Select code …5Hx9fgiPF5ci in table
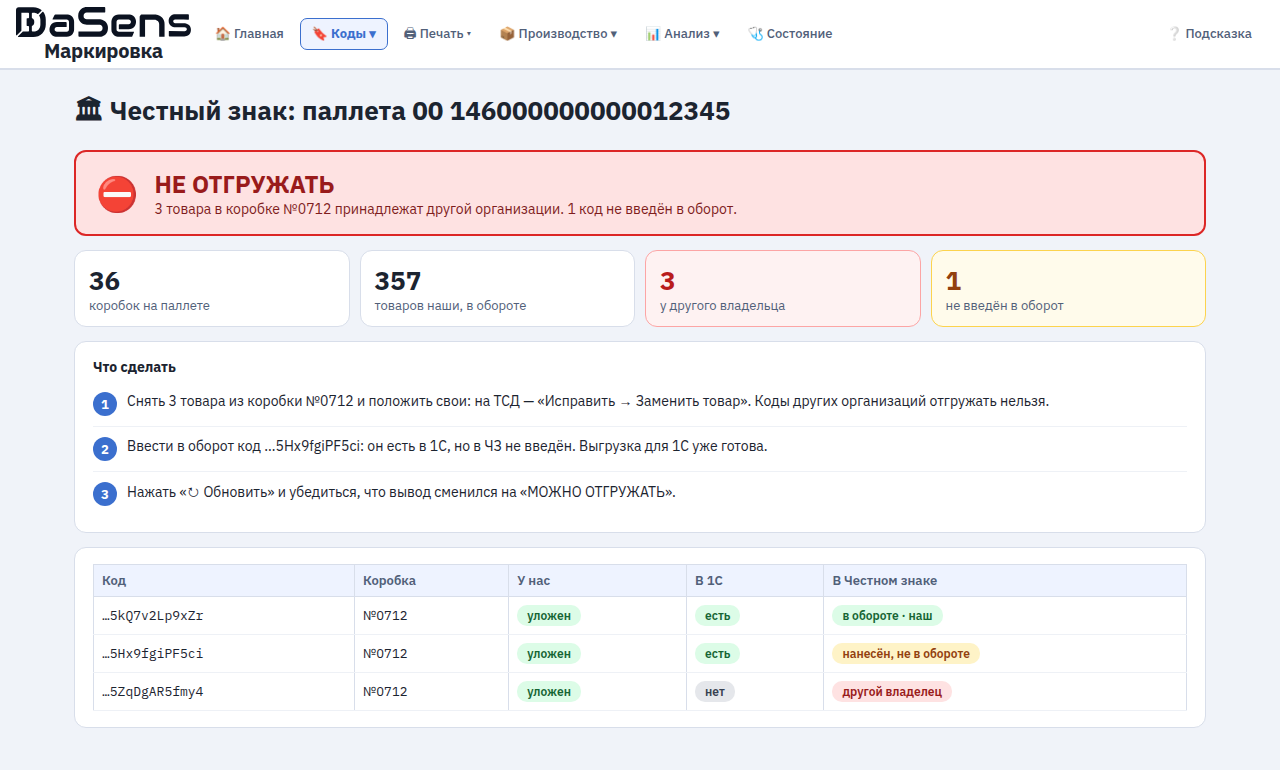 point(153,654)
